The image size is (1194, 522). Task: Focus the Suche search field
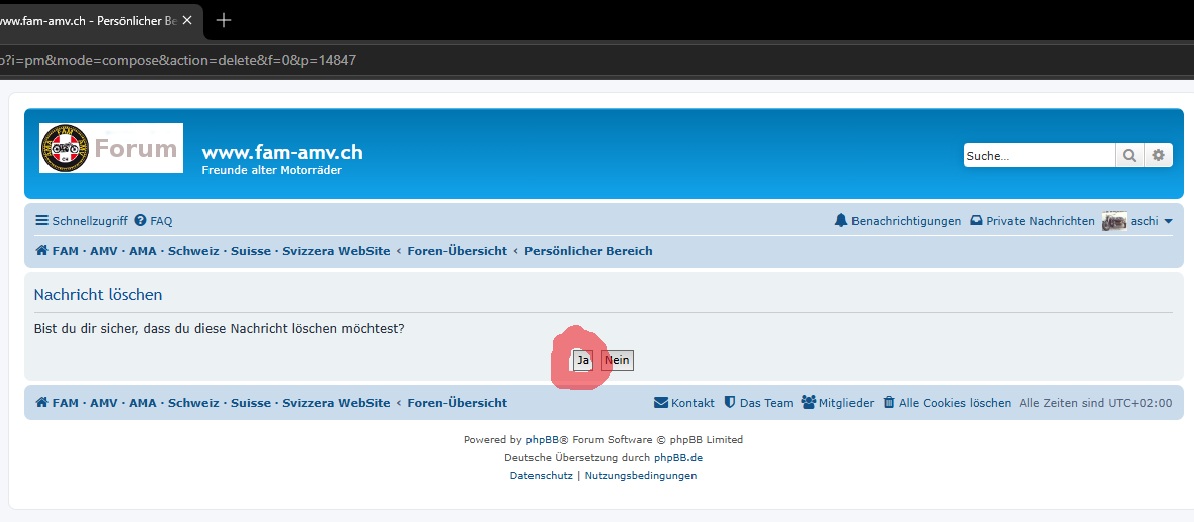(x=1039, y=155)
